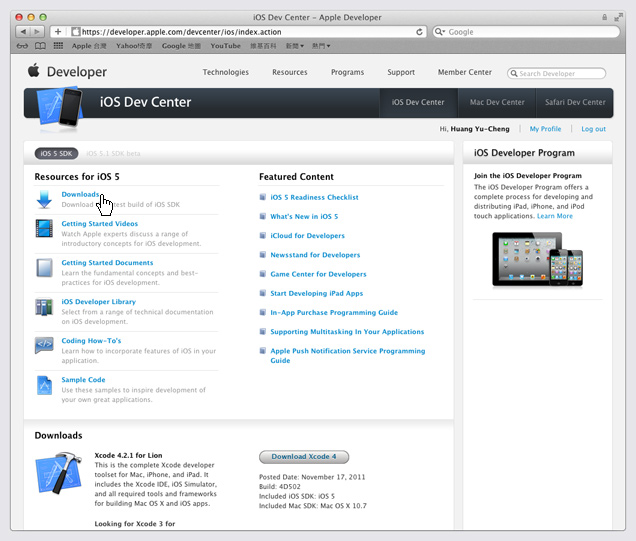Open Supporting Multitasking In Your Applications
This screenshot has height=541, width=636.
click(347, 332)
